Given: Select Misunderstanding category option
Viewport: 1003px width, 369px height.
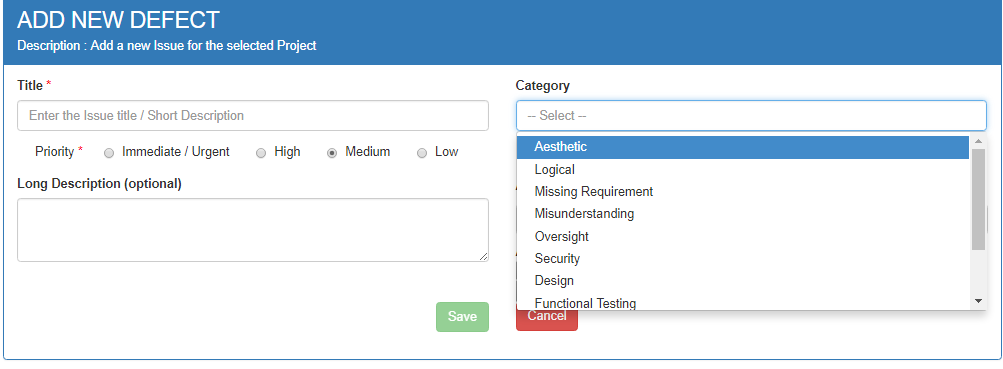Looking at the screenshot, I should tap(743, 214).
